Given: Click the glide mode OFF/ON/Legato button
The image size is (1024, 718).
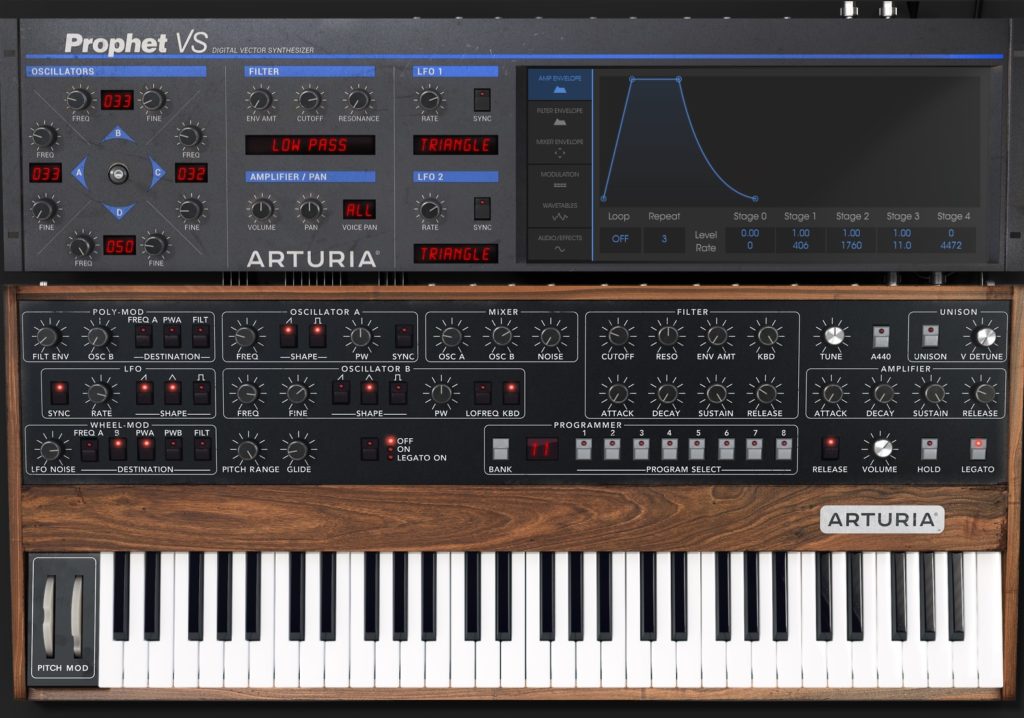Looking at the screenshot, I should click(370, 449).
